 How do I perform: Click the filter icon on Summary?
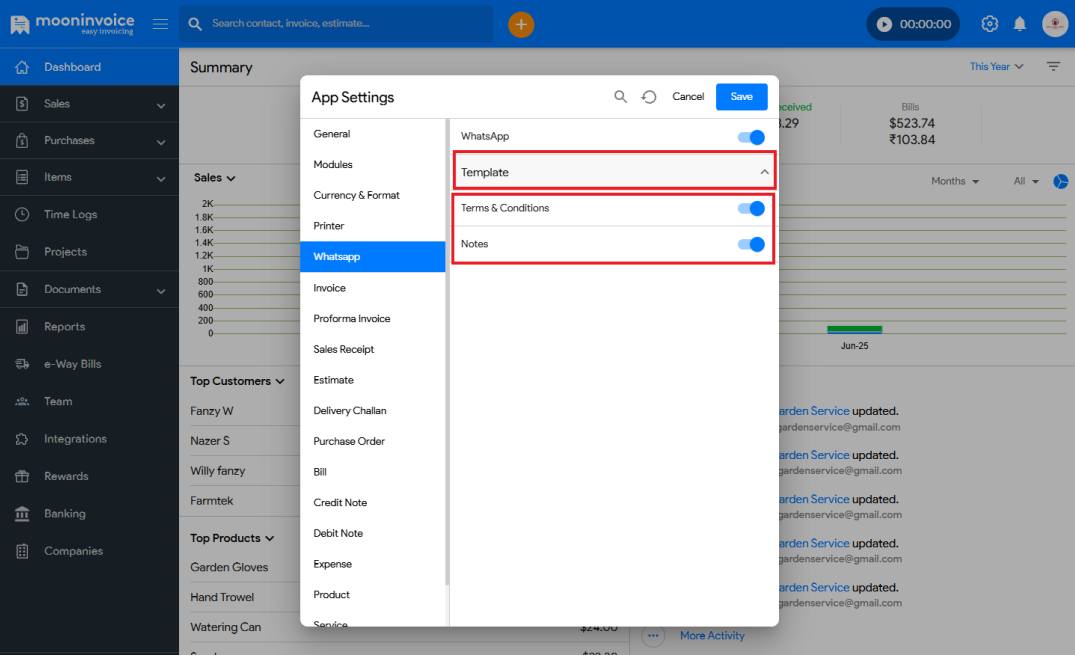point(1054,67)
